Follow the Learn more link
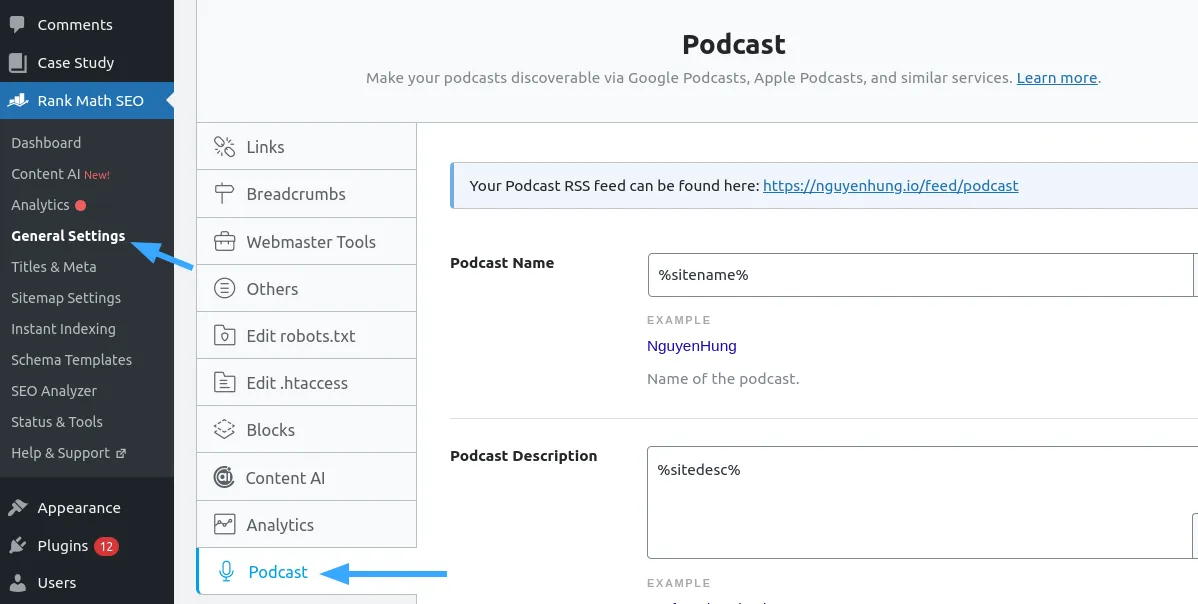Viewport: 1198px width, 604px height. pos(1057,78)
